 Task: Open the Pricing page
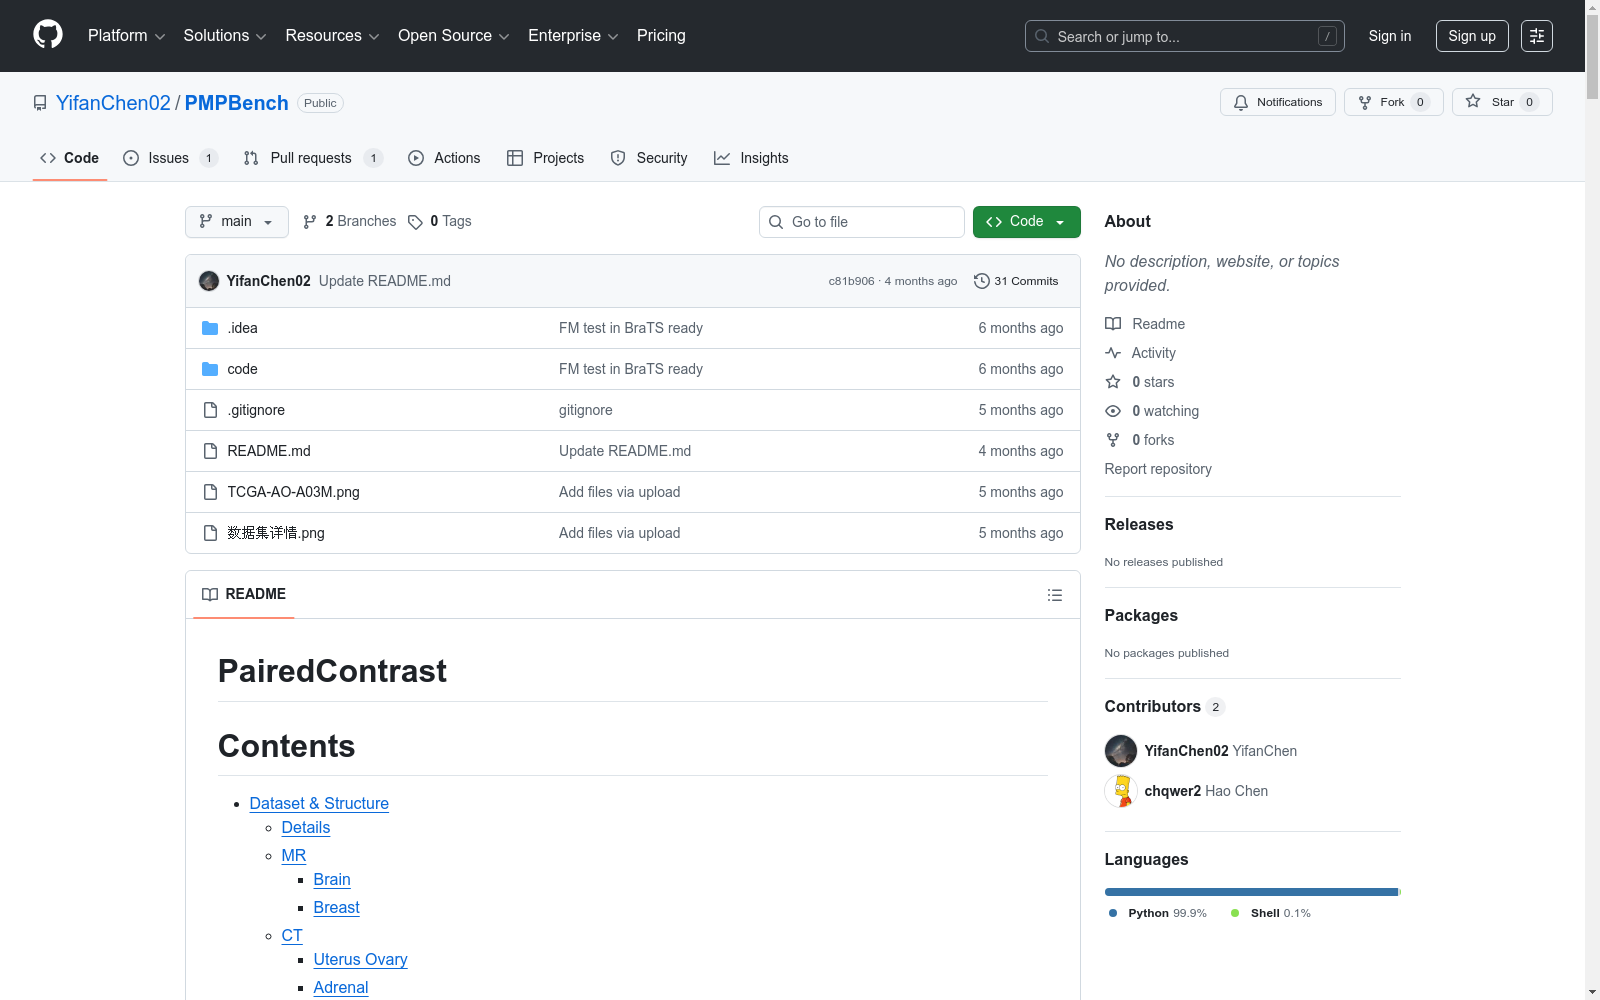pos(661,36)
